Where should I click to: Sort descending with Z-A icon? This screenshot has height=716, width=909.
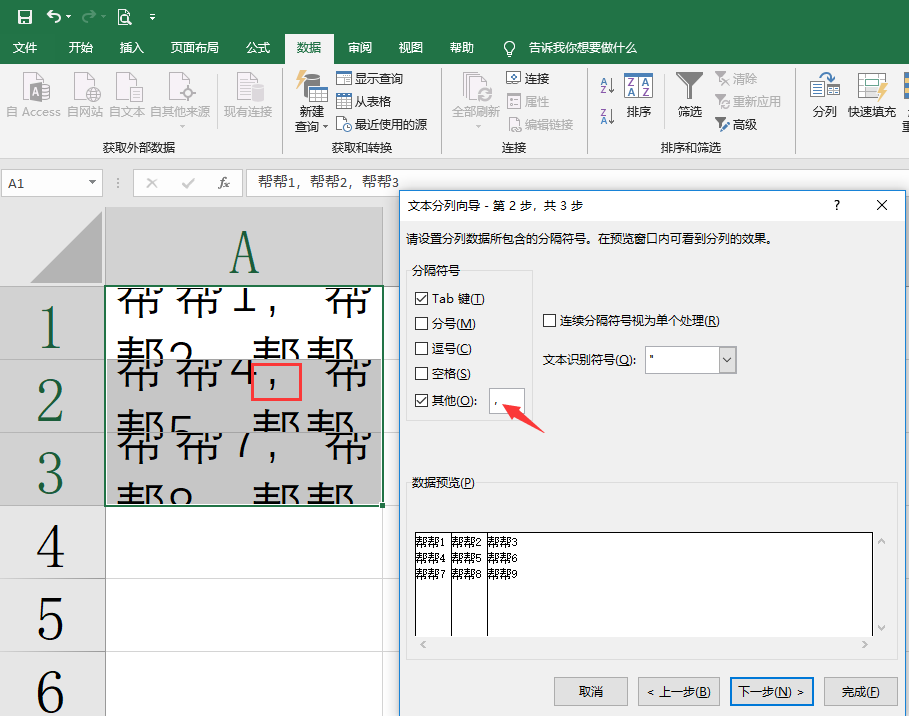(x=607, y=117)
